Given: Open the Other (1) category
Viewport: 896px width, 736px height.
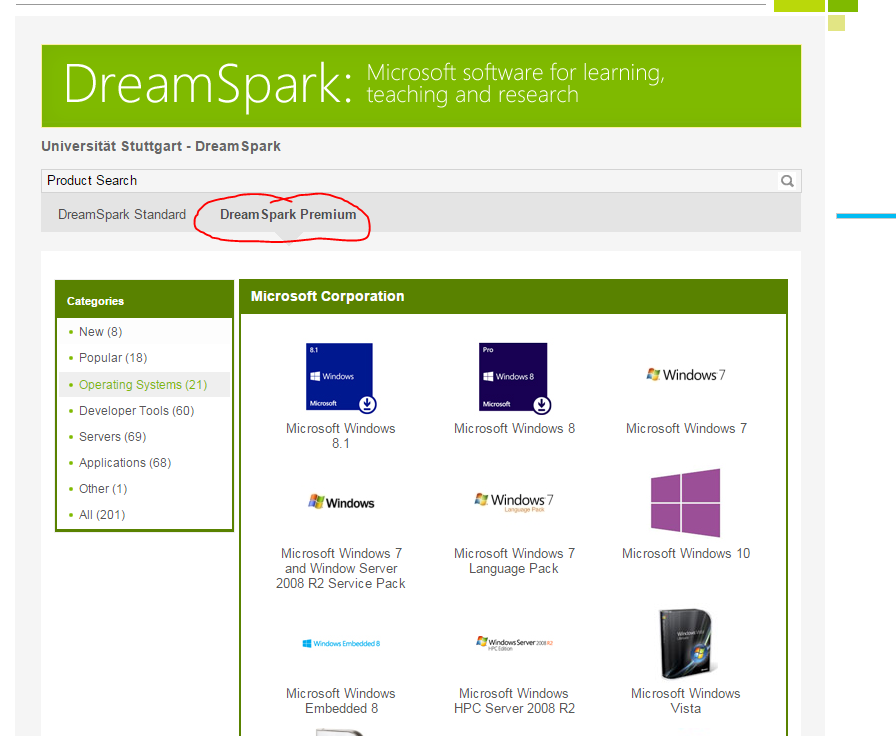Looking at the screenshot, I should [x=103, y=489].
